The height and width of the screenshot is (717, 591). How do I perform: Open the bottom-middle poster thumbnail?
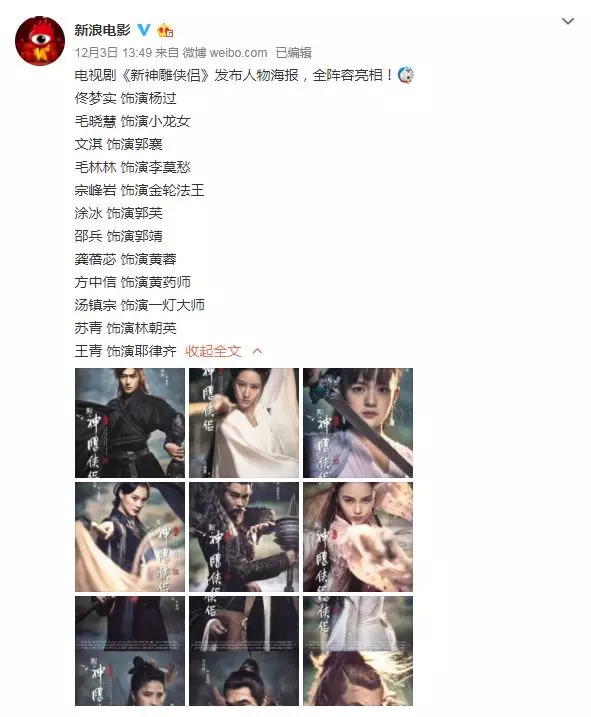pos(244,651)
